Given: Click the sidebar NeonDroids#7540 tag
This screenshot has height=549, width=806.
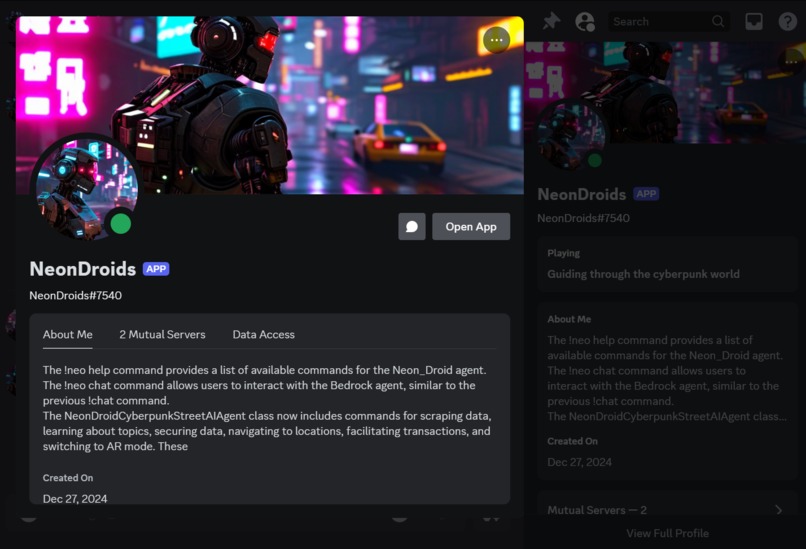Looking at the screenshot, I should coord(583,218).
